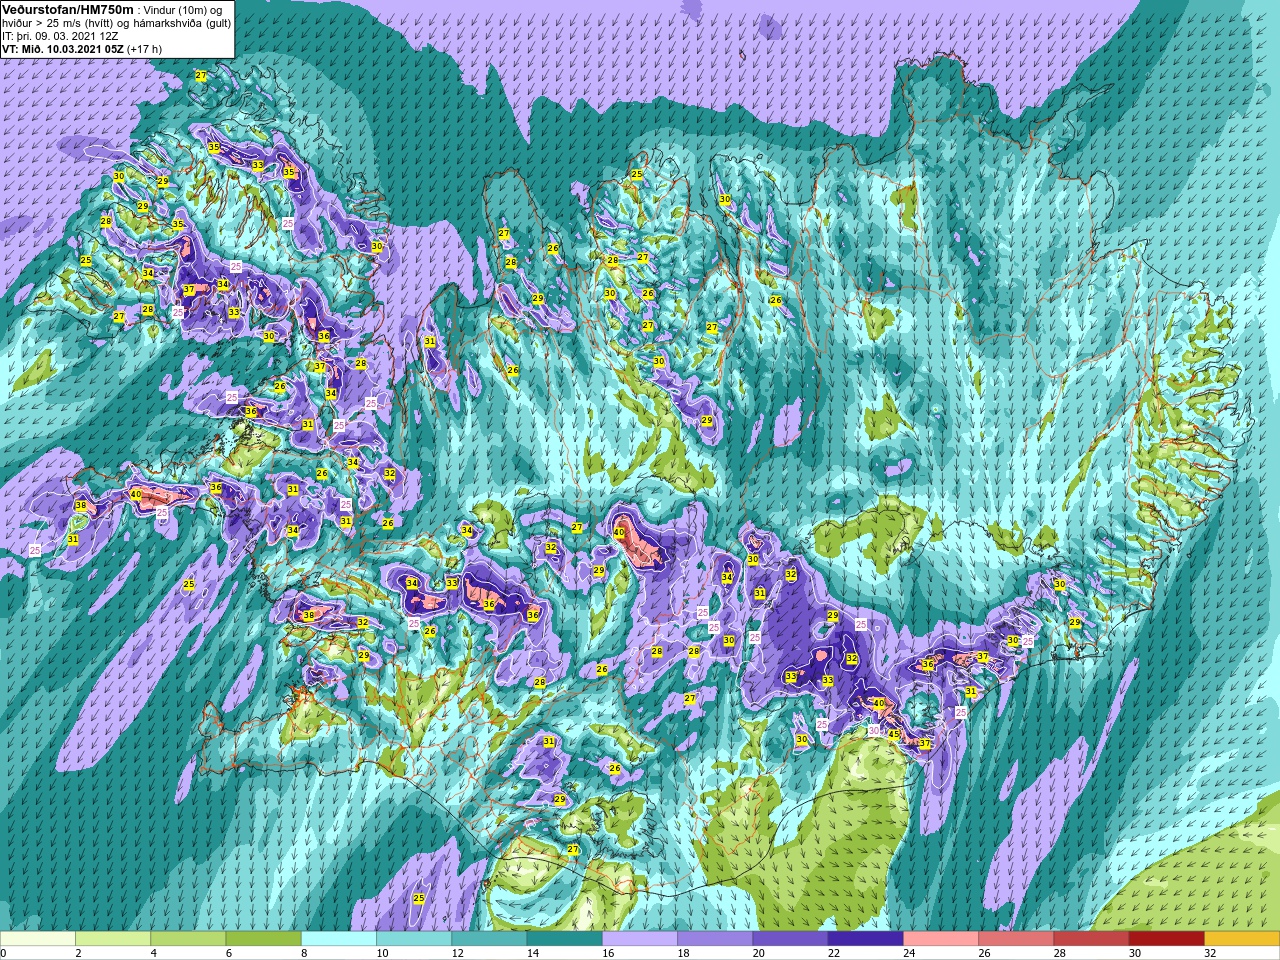The width and height of the screenshot is (1280, 960).
Task: Pick the 8–10 m/s pale cyan legend swatch
Action: pos(339,938)
